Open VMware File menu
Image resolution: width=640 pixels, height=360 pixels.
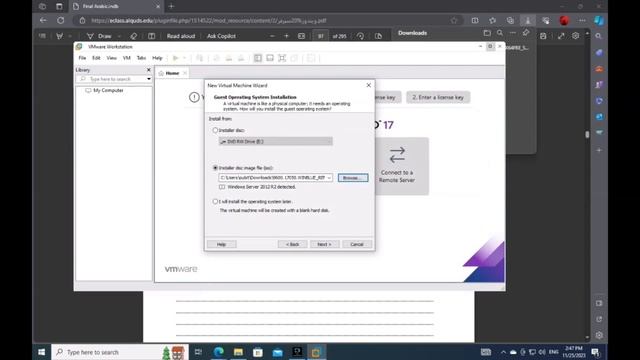82,58
